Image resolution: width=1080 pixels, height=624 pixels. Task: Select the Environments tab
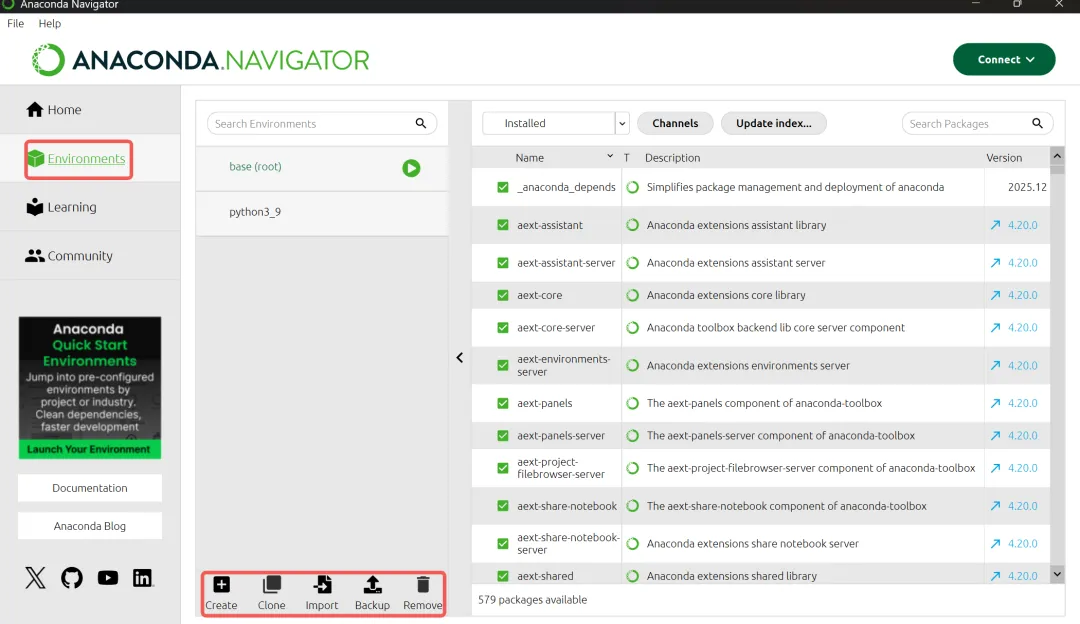pyautogui.click(x=90, y=158)
